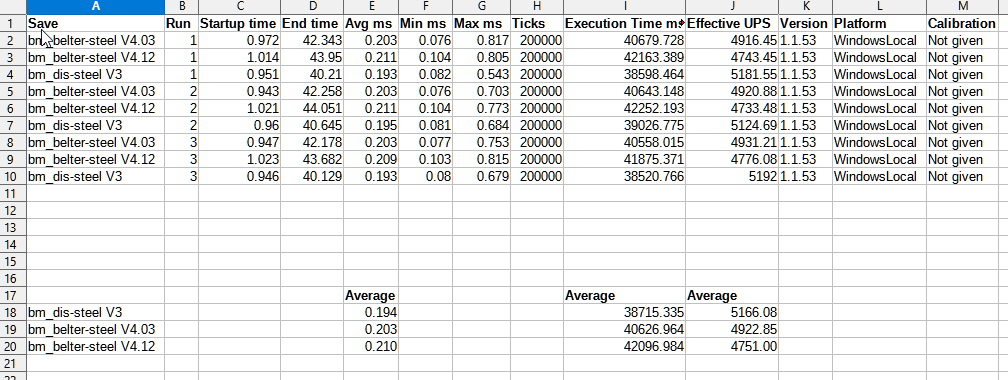Viewport: 1008px width, 380px height.
Task: Select column J header
Action: click(x=732, y=6)
